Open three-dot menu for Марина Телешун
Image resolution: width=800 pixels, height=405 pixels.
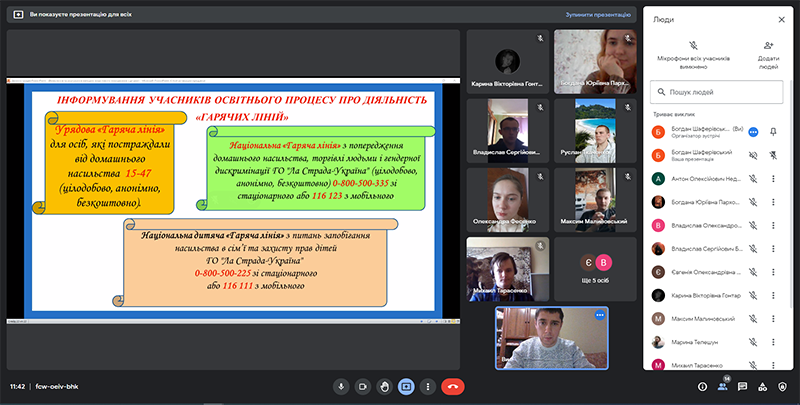point(773,342)
